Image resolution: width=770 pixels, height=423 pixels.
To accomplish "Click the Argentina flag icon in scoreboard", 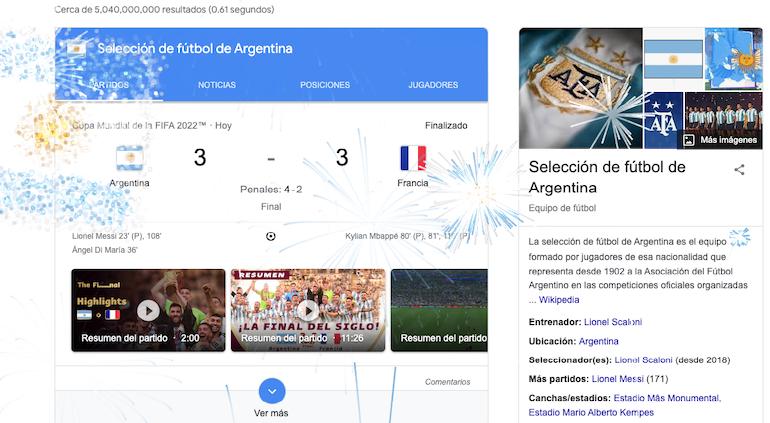I will pos(130,158).
